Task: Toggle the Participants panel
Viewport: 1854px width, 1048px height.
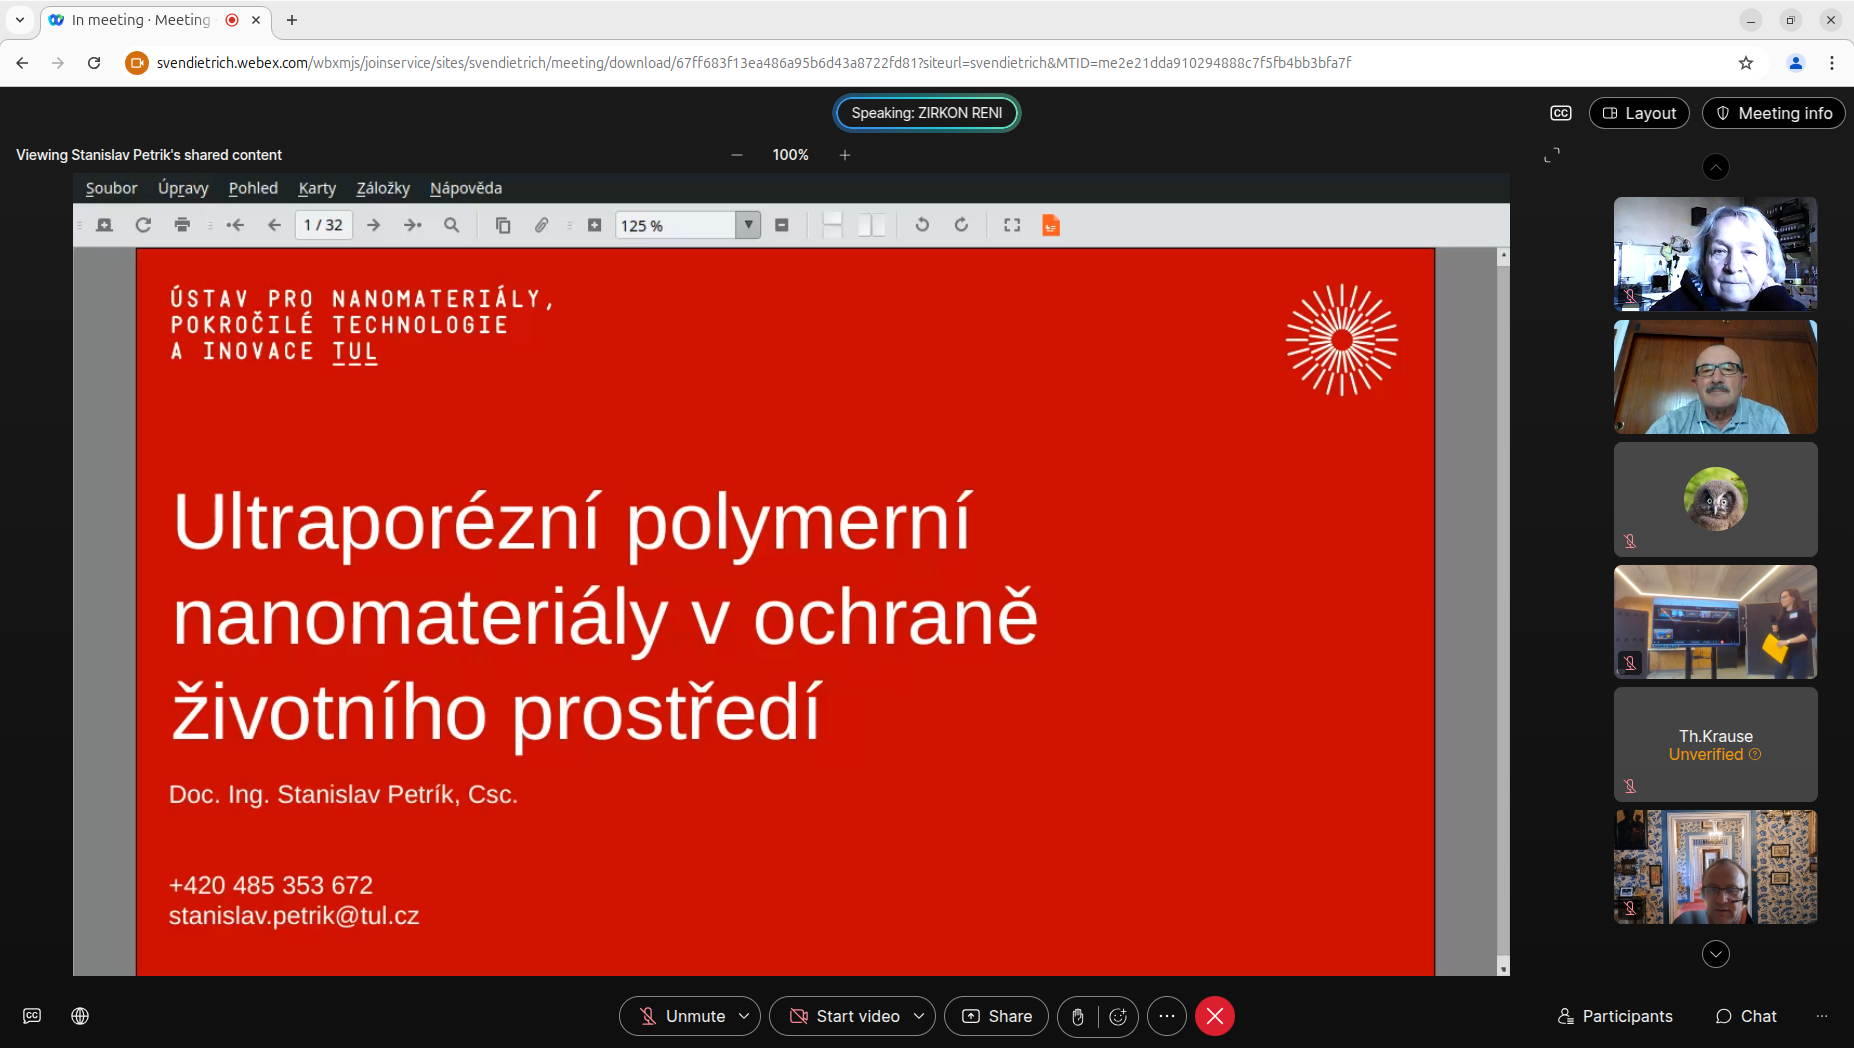Action: tap(1614, 1016)
